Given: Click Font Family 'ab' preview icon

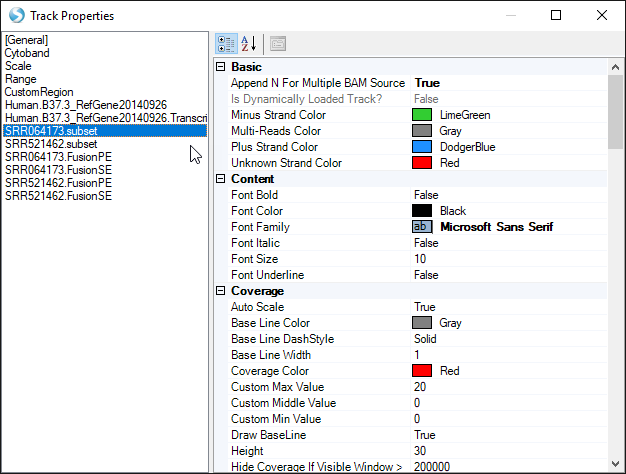Looking at the screenshot, I should 422,227.
